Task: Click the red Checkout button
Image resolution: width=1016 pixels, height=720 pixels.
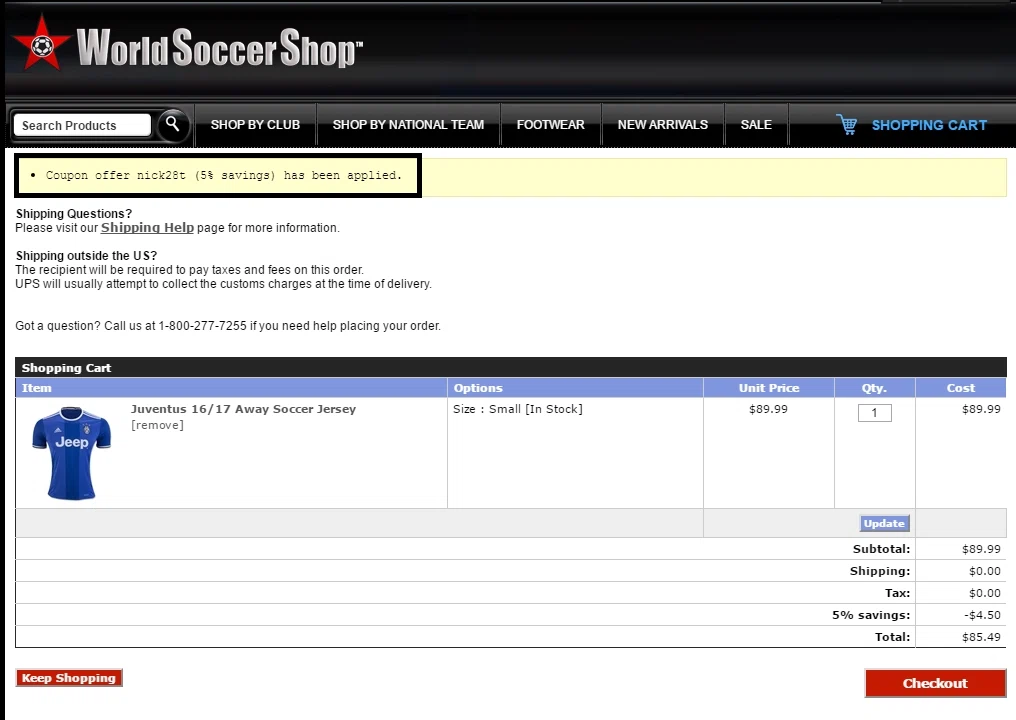Action: coord(935,683)
